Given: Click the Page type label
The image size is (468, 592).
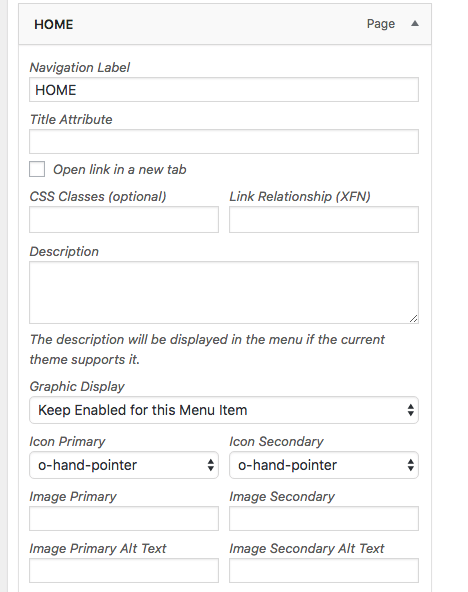Looking at the screenshot, I should point(381,24).
